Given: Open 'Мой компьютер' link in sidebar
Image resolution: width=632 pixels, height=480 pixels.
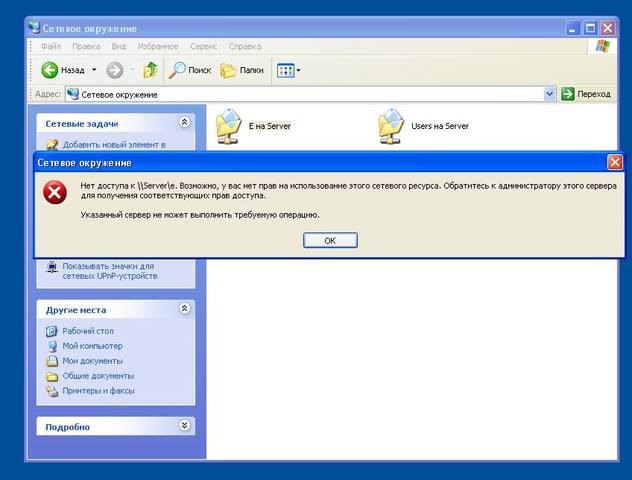Looking at the screenshot, I should coord(92,346).
